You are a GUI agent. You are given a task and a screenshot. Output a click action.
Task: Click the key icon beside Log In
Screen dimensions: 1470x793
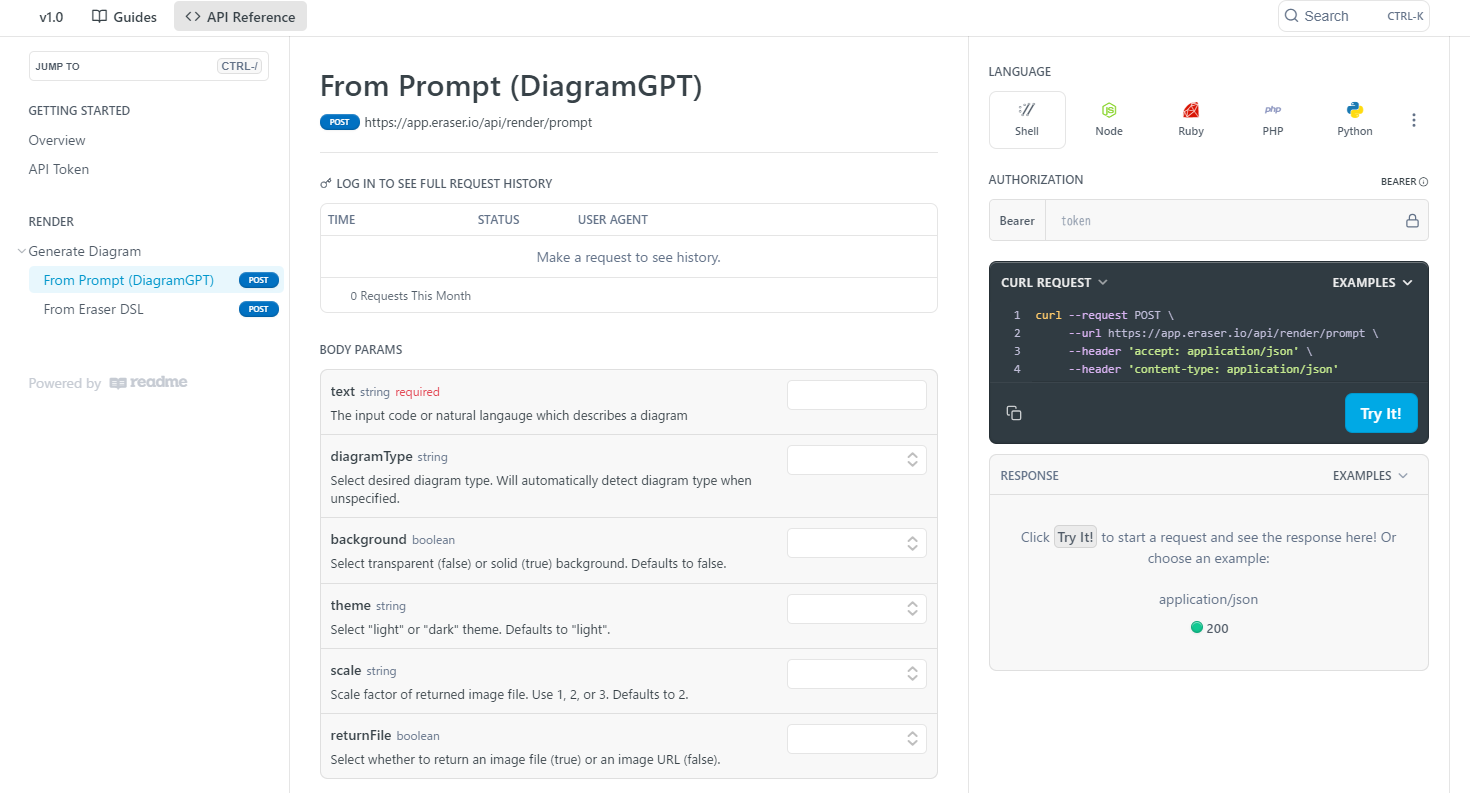point(326,184)
